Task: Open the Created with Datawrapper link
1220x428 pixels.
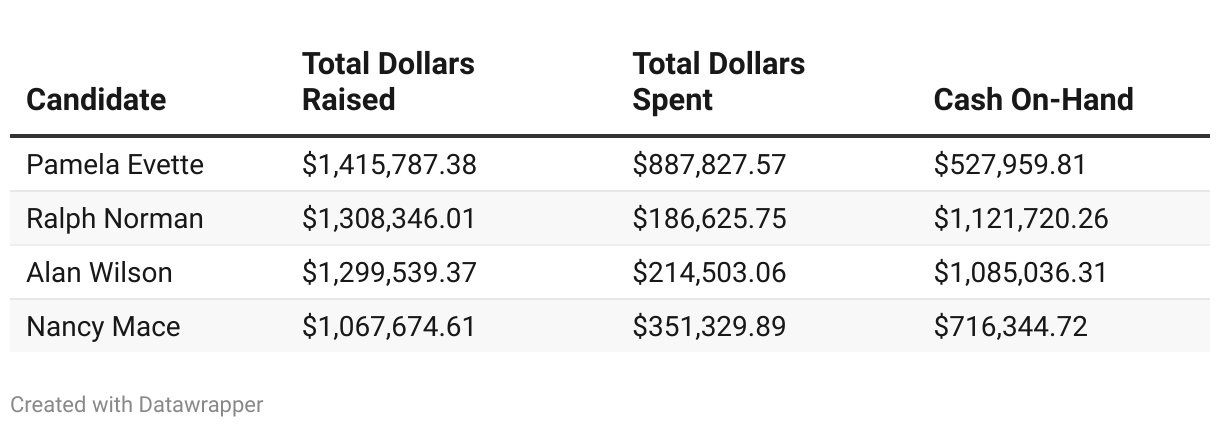Action: [x=137, y=405]
